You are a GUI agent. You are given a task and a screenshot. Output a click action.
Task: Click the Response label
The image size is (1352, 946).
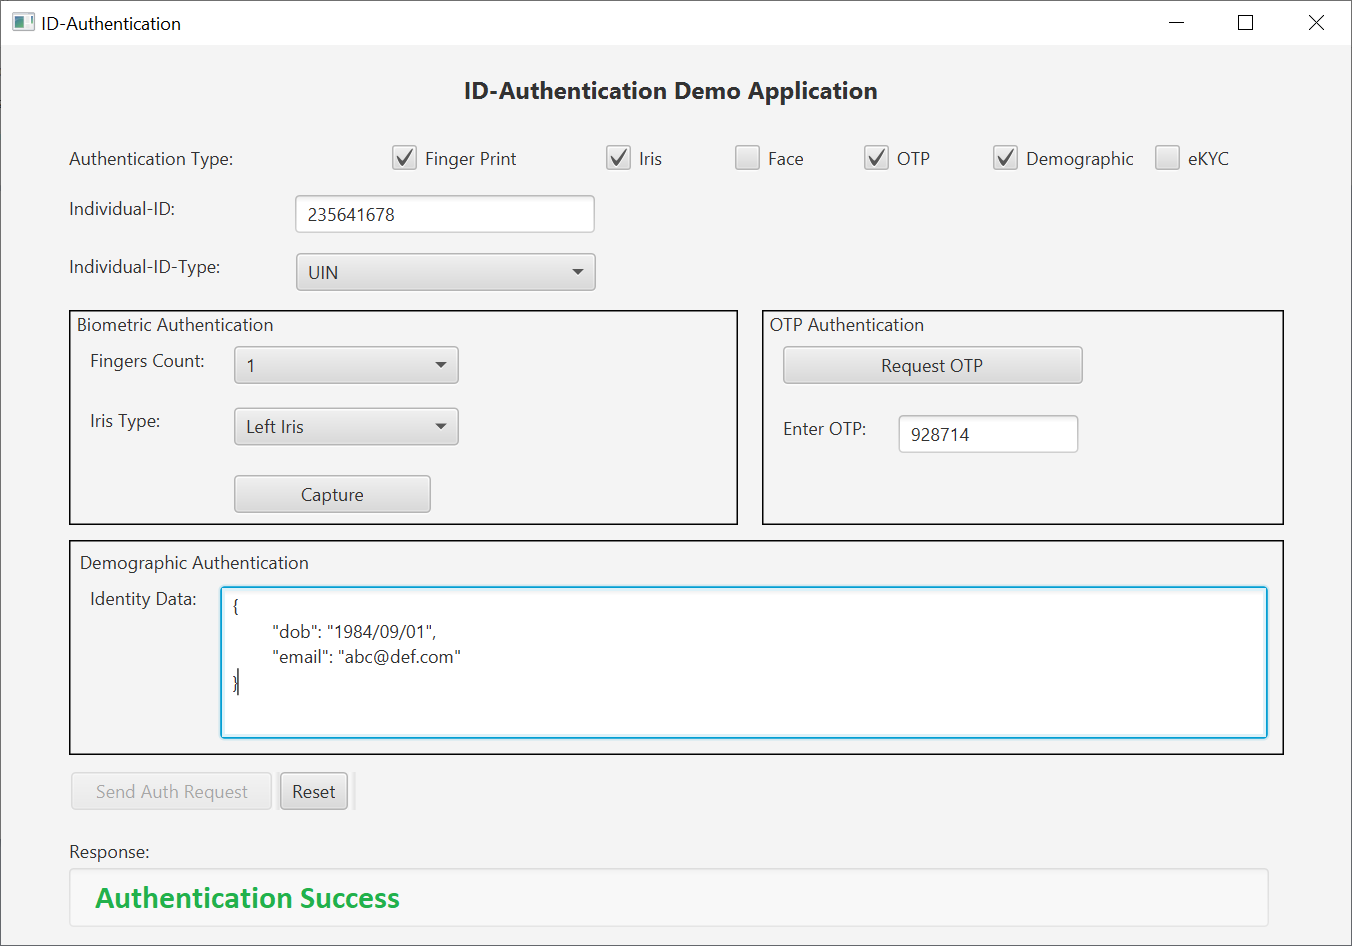(109, 852)
